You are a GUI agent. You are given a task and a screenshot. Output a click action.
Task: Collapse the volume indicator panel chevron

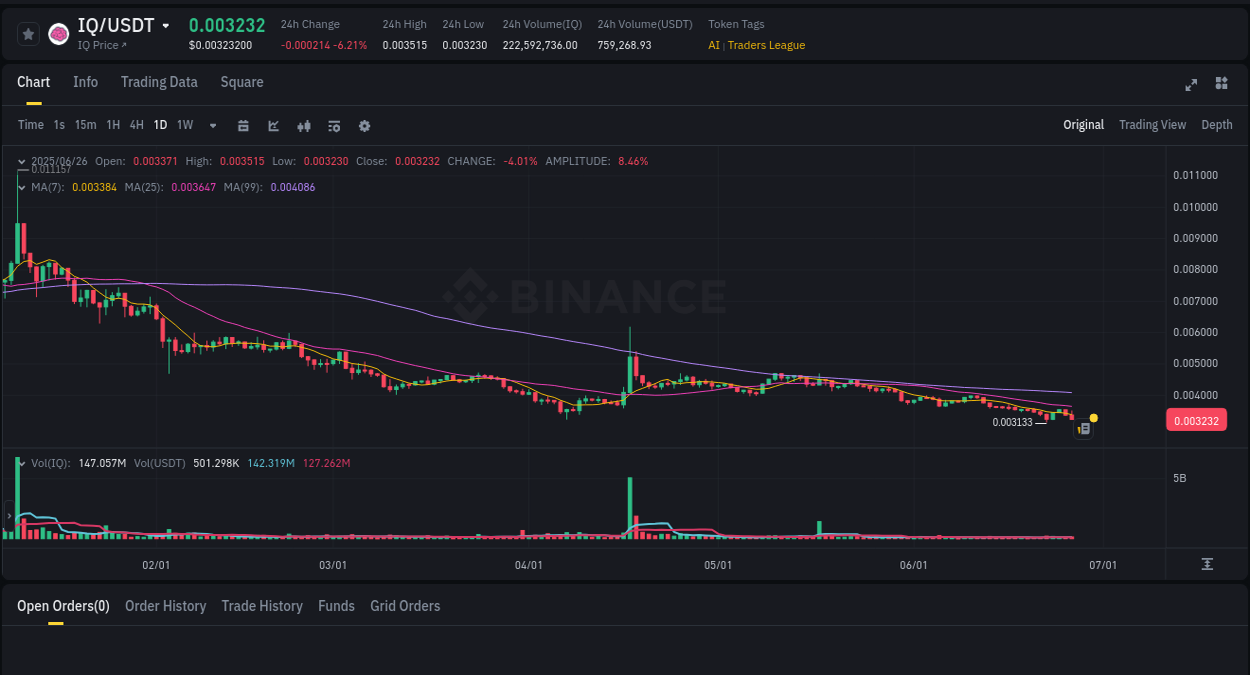pos(21,463)
